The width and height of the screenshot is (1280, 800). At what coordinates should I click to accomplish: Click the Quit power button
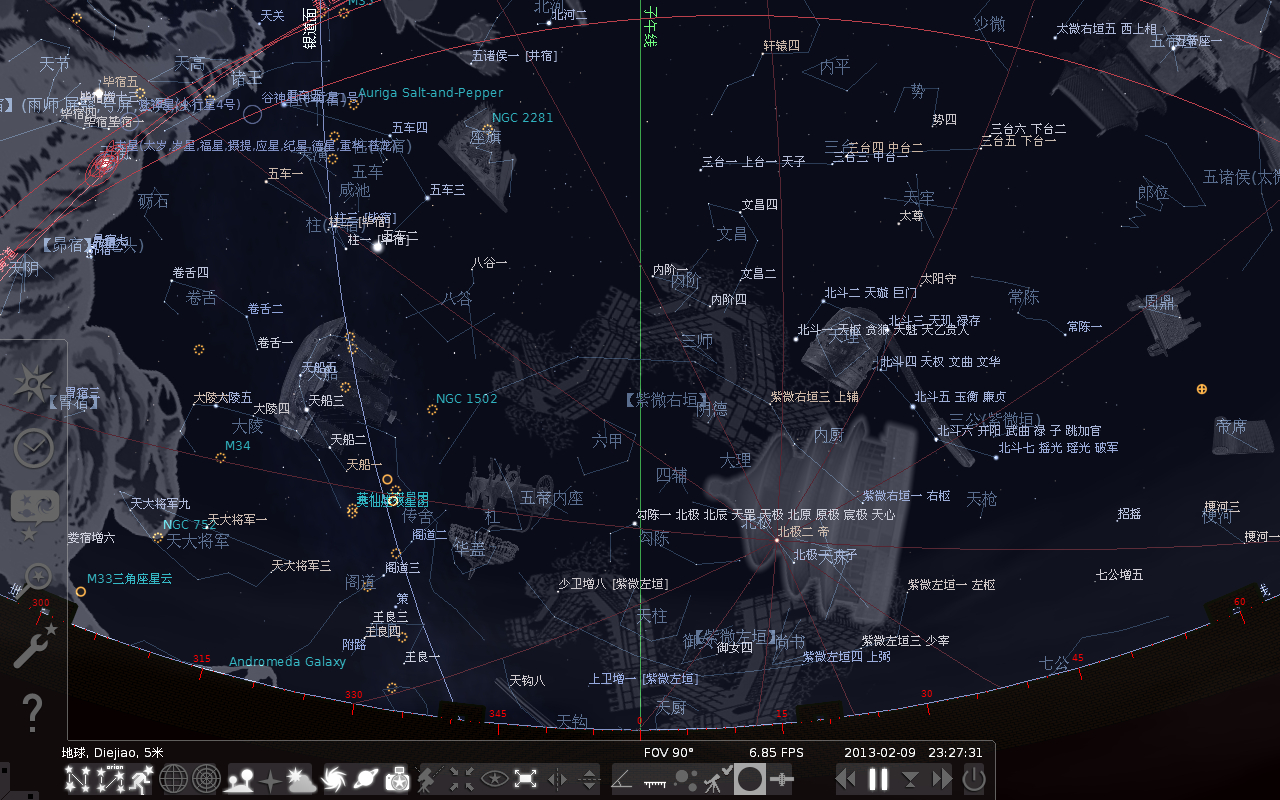click(973, 779)
